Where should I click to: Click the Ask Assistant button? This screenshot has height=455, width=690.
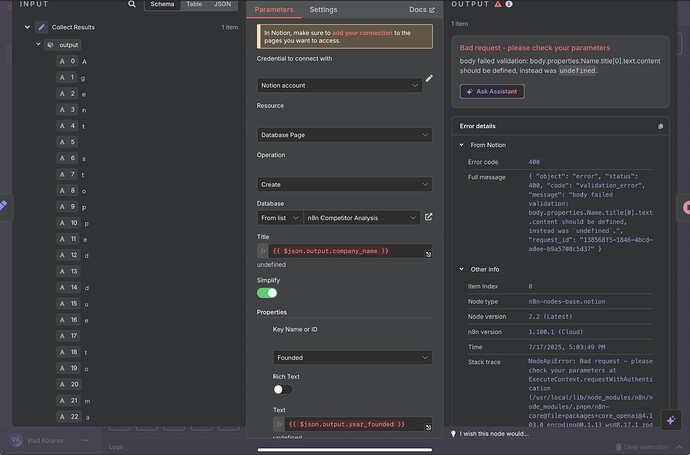point(492,92)
